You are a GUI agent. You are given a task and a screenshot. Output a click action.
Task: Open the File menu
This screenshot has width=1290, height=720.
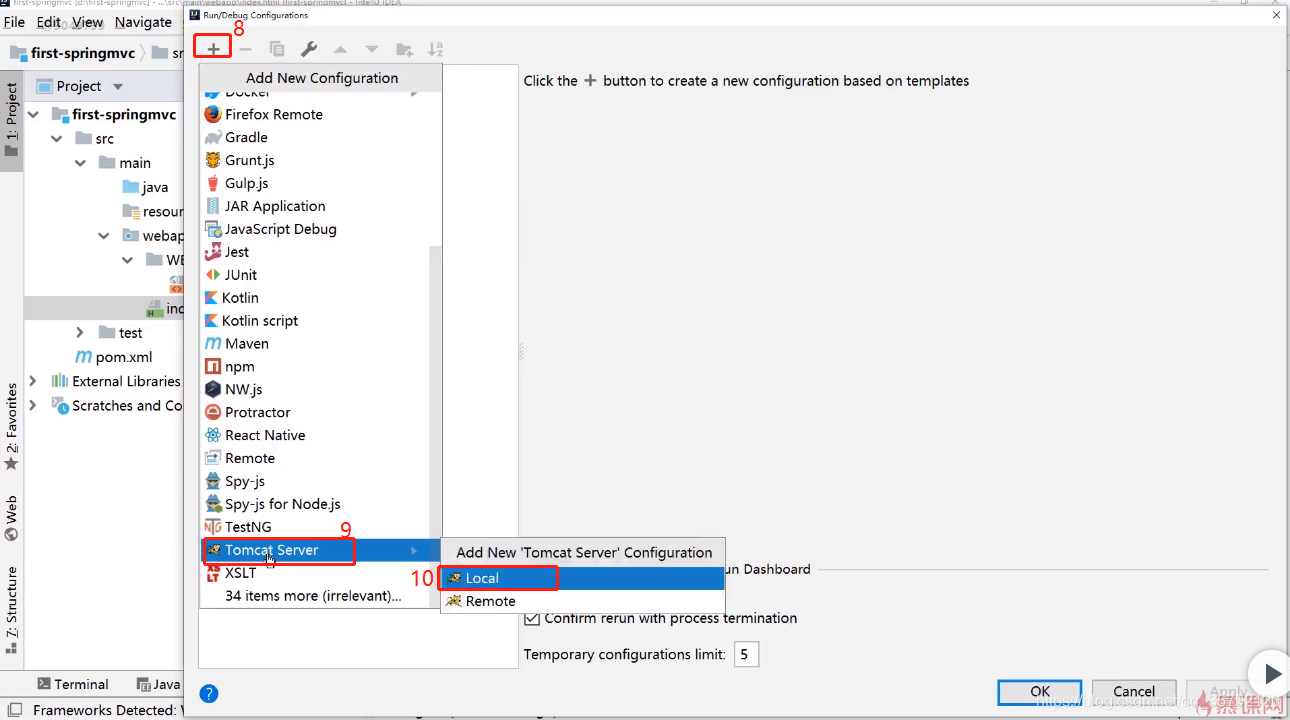pyautogui.click(x=15, y=22)
